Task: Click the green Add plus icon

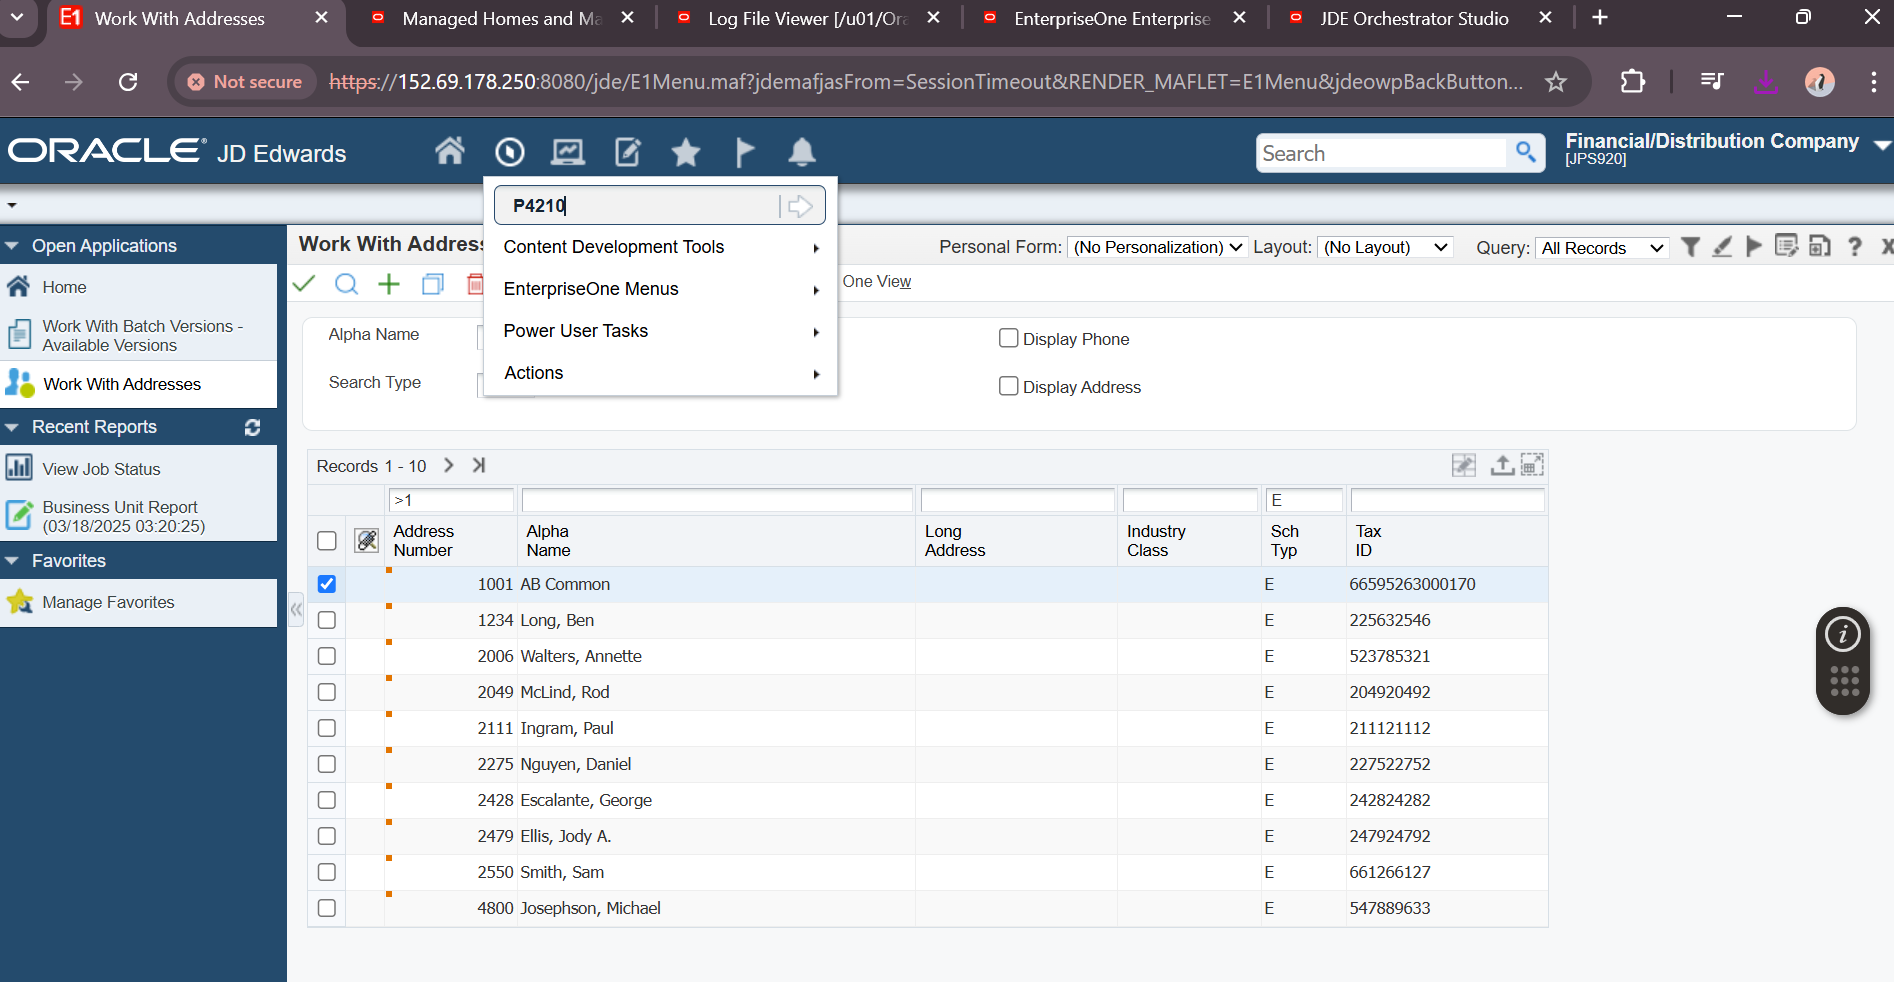Action: (x=389, y=284)
